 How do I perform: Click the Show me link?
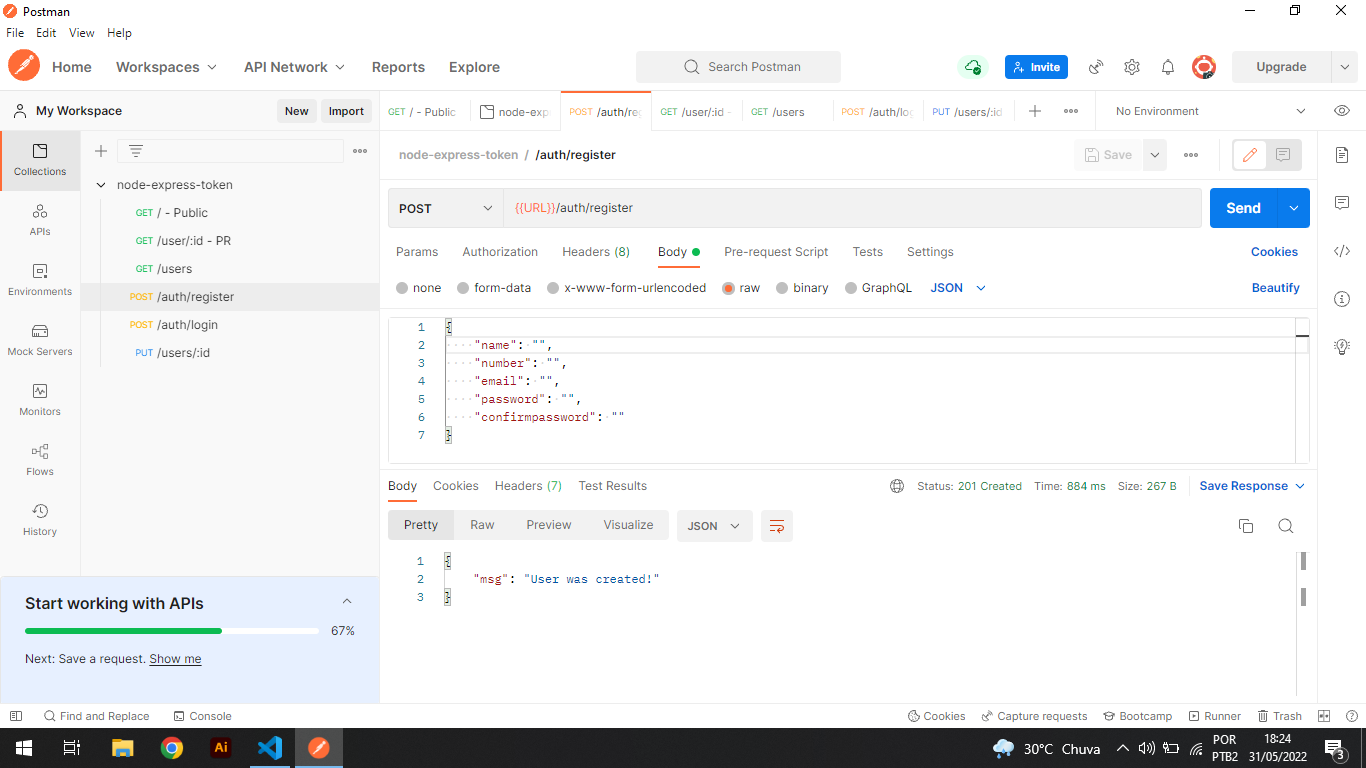pos(175,659)
